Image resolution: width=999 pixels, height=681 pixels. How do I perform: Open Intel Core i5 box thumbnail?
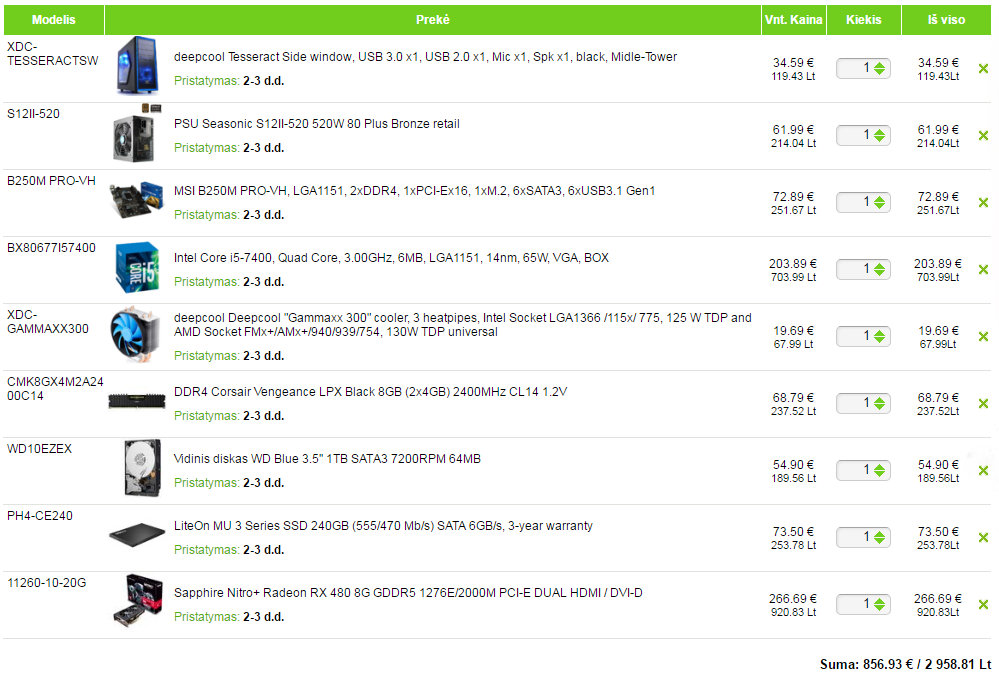[x=137, y=267]
